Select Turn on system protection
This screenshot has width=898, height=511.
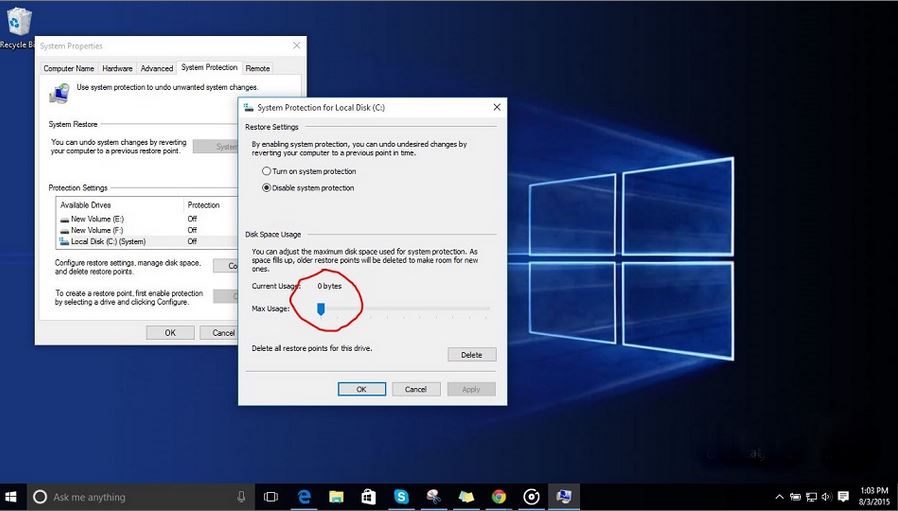(309, 171)
